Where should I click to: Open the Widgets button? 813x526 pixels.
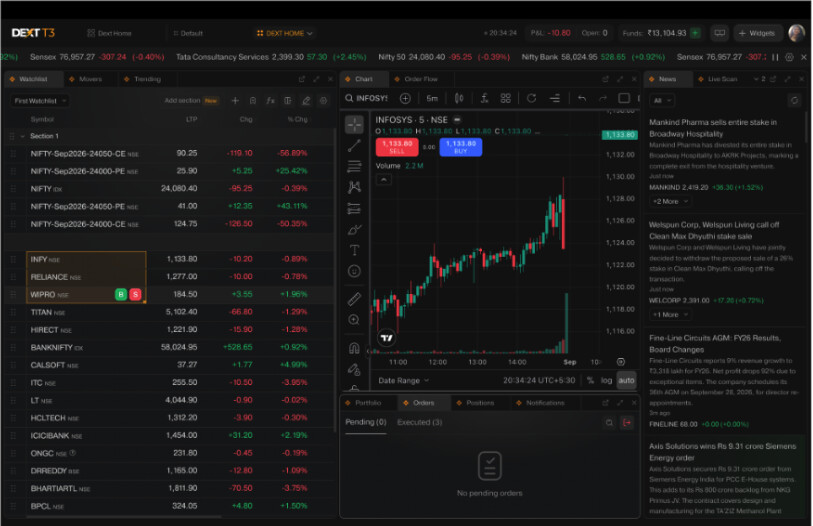tap(758, 33)
